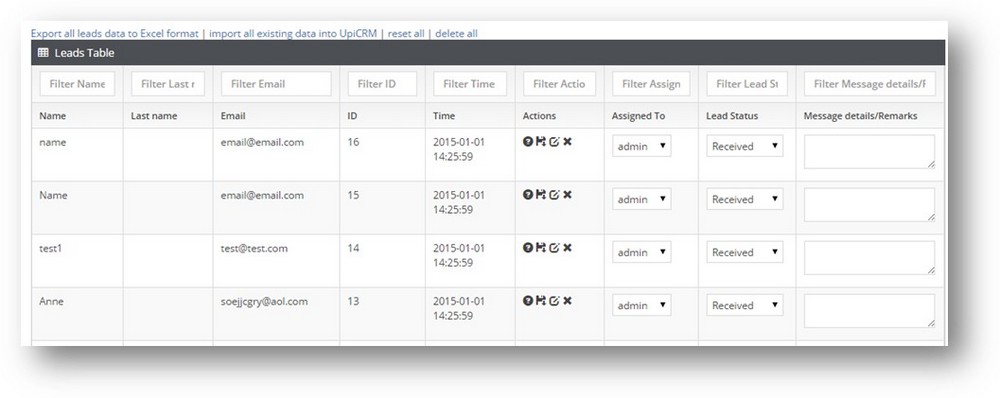
Task: Click the ID column header
Action: (352, 116)
